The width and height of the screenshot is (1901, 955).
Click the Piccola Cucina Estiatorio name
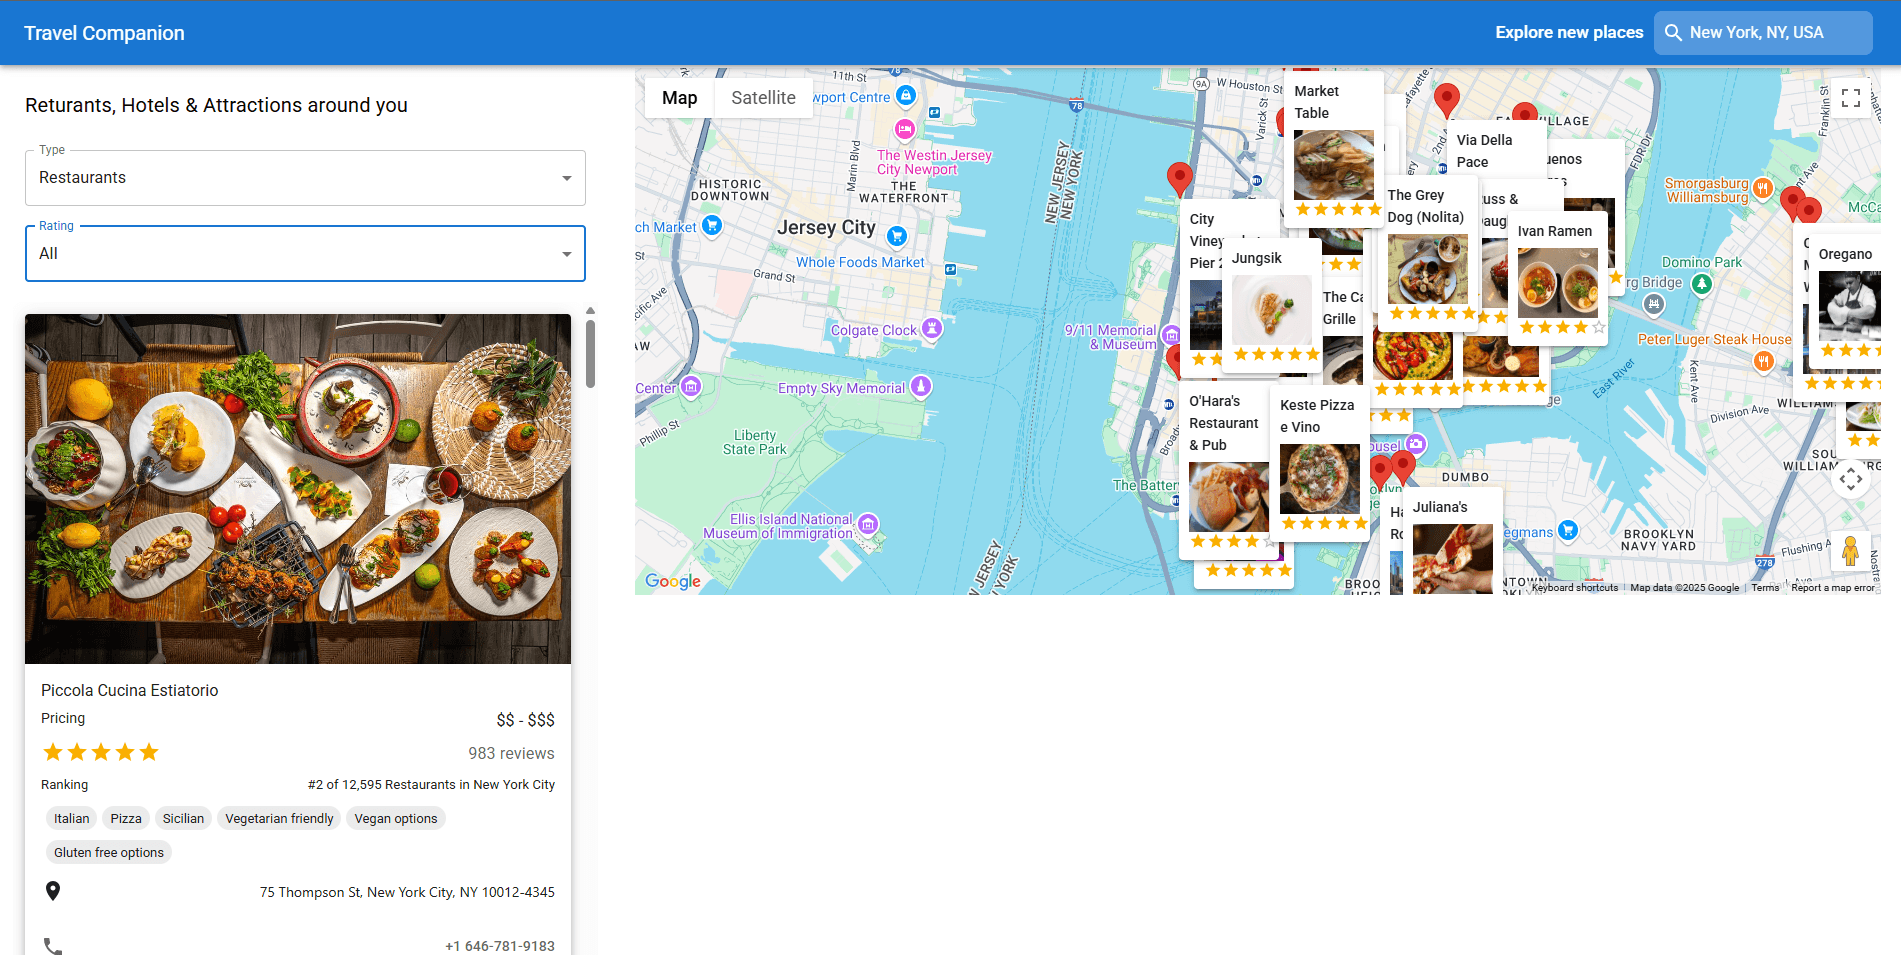point(129,690)
